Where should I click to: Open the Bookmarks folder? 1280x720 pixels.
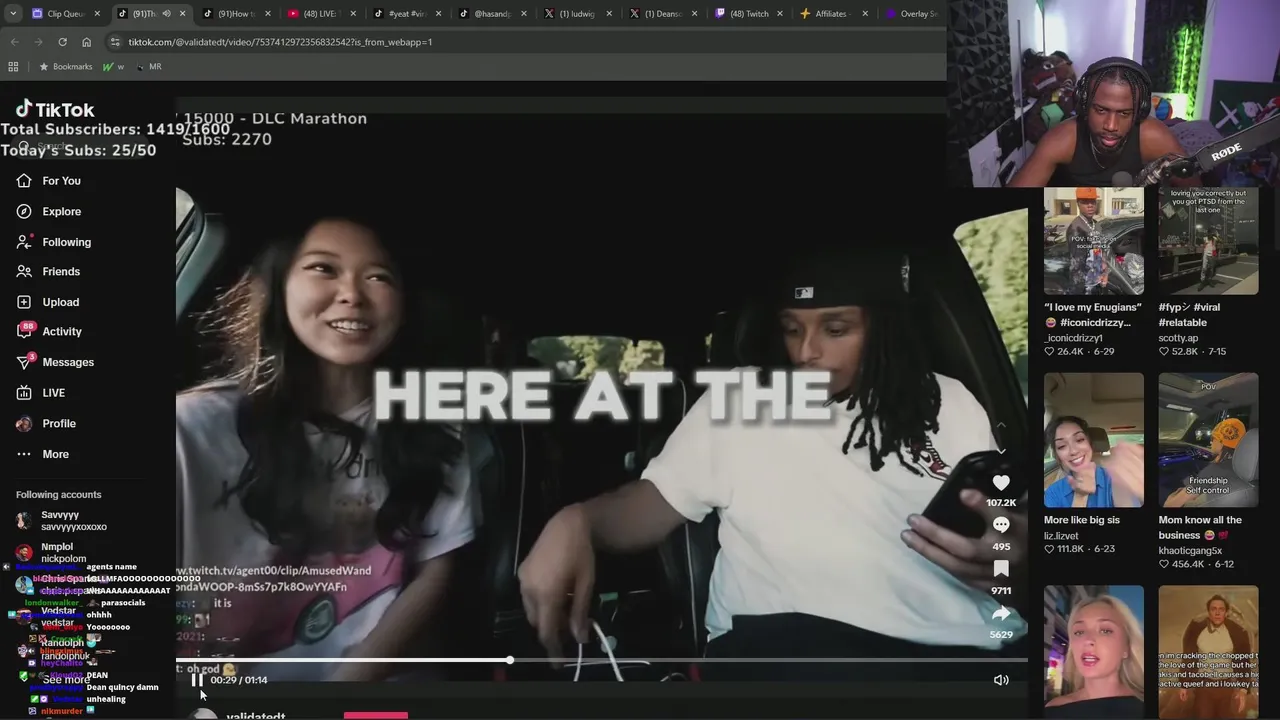pyautogui.click(x=66, y=66)
